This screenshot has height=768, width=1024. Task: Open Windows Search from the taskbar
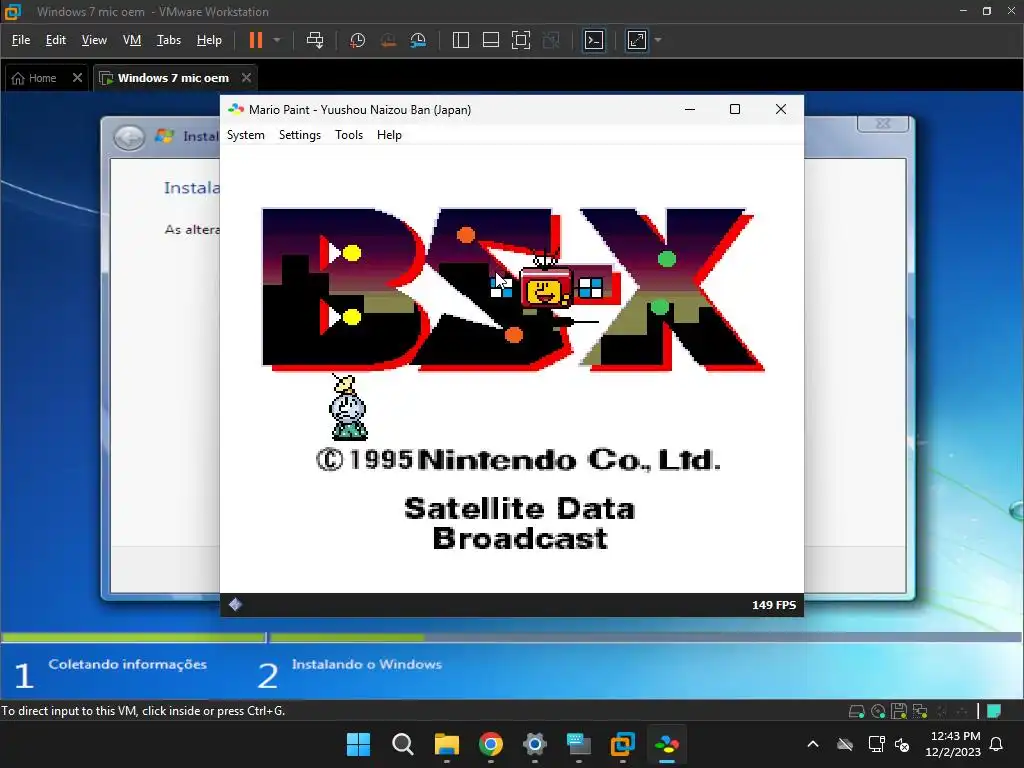(403, 744)
